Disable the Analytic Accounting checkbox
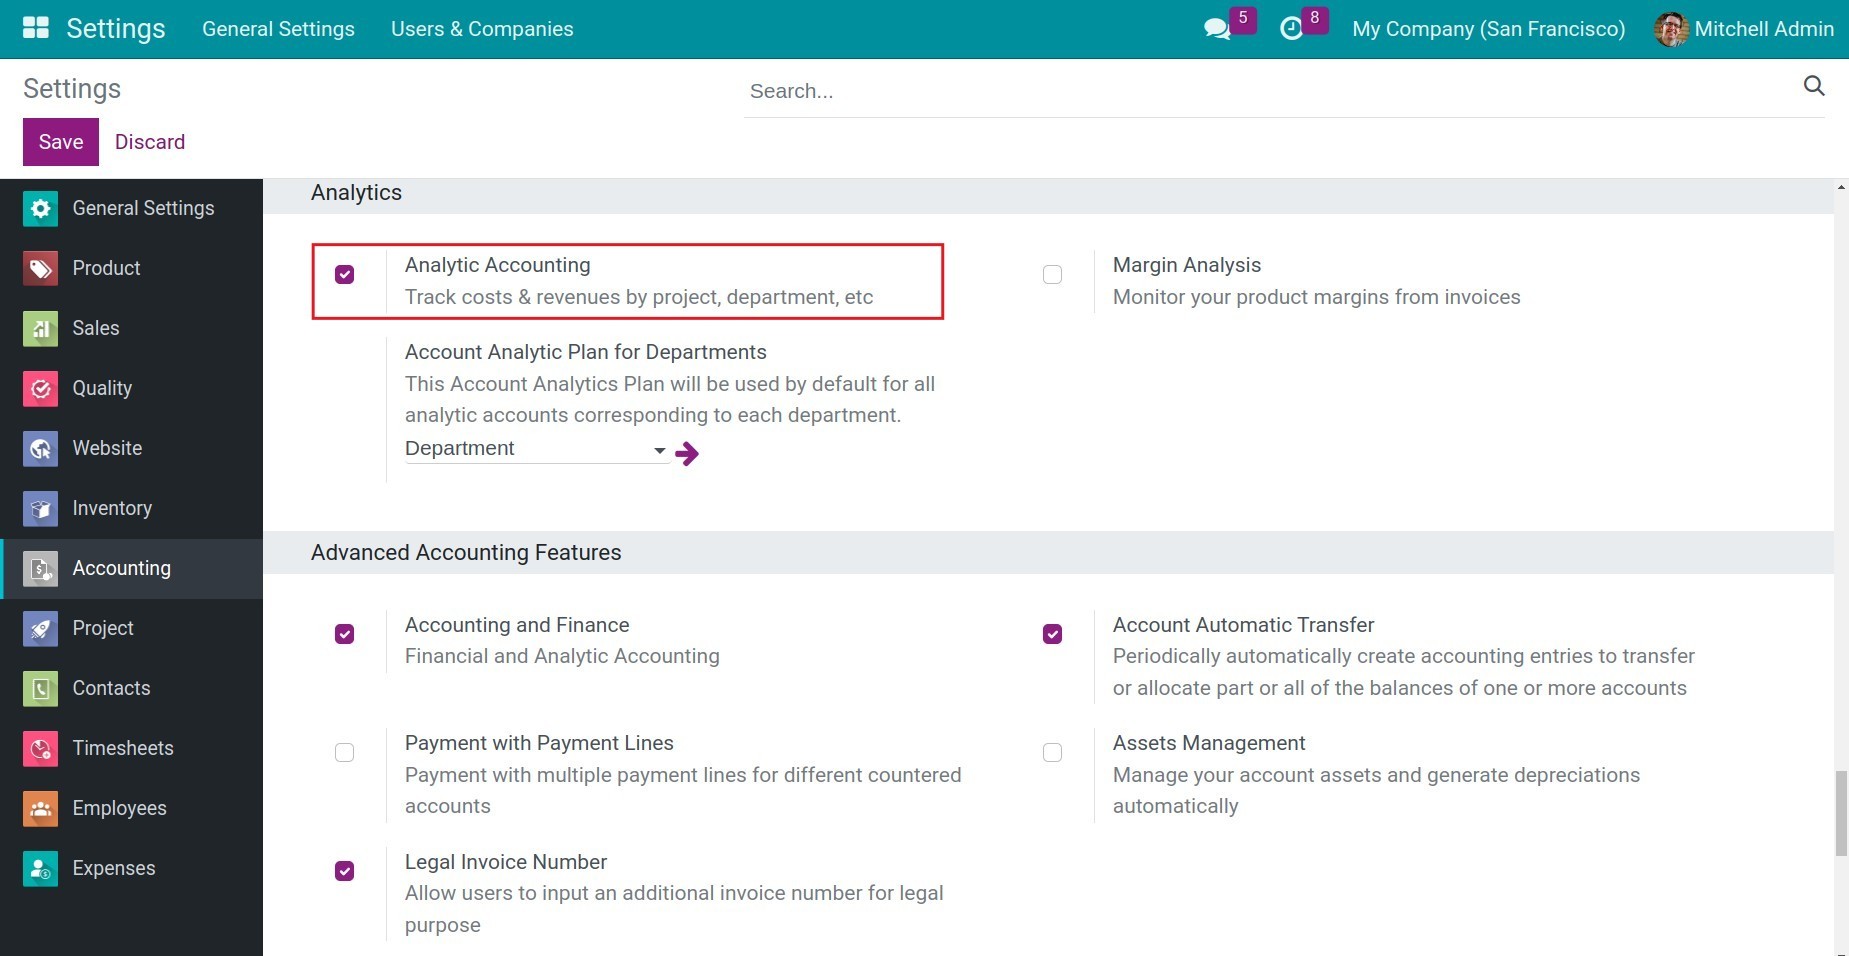Screen dimensions: 1849x956 pyautogui.click(x=344, y=274)
